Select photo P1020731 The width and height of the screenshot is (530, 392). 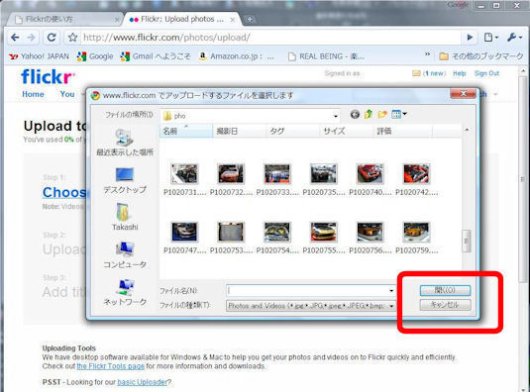tap(184, 179)
